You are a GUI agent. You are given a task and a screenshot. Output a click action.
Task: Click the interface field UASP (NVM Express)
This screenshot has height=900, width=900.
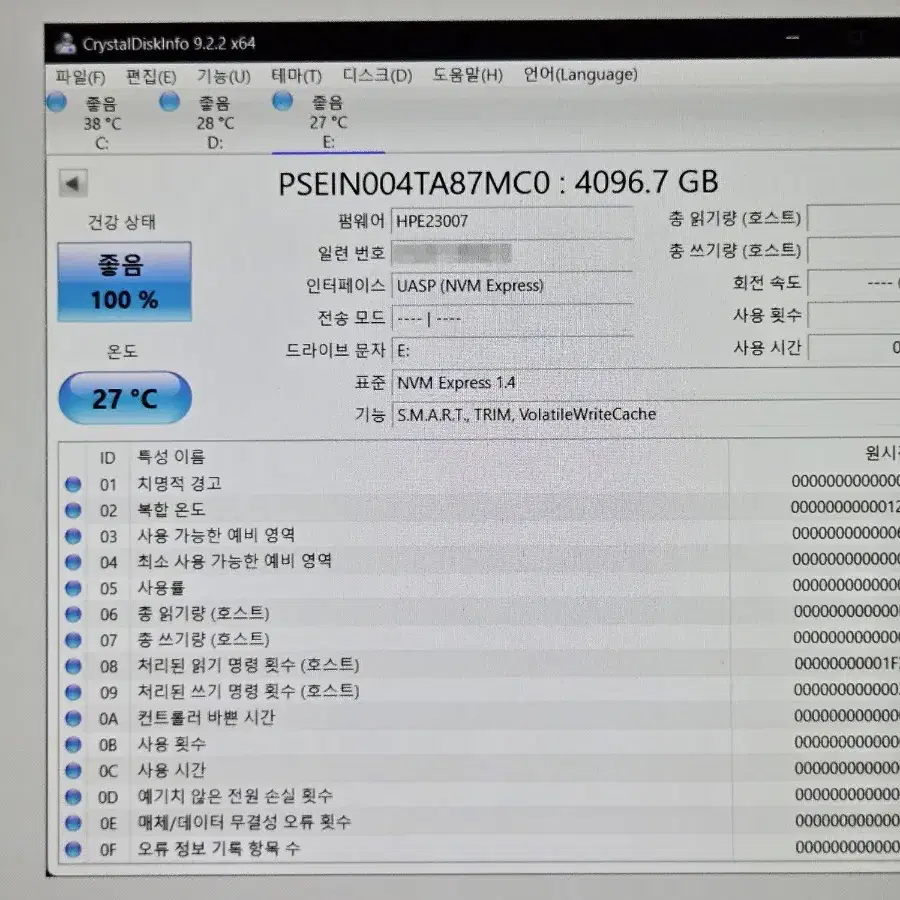(512, 285)
